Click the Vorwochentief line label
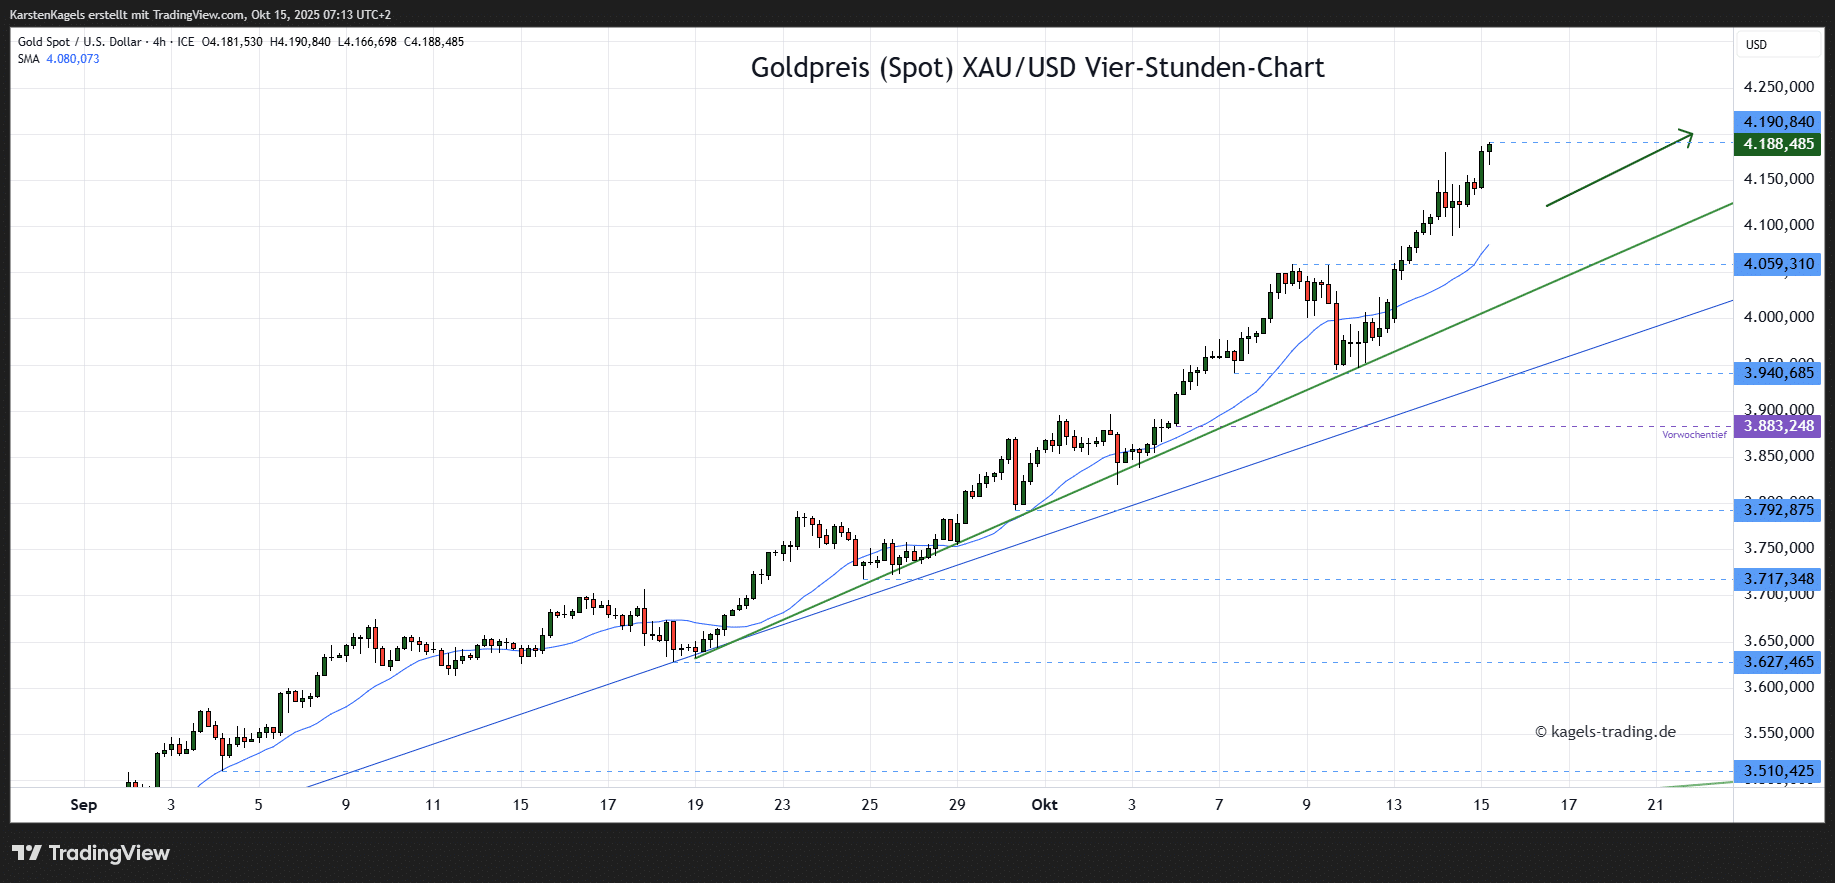1835x883 pixels. [x=1694, y=435]
